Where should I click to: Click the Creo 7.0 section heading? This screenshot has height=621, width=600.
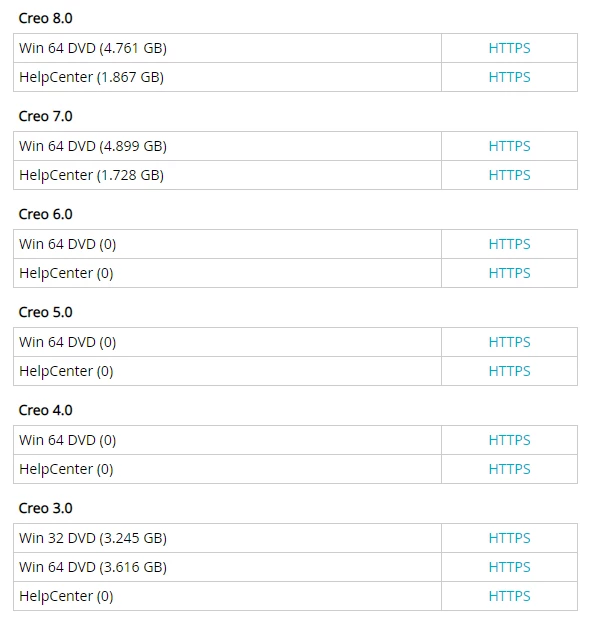[46, 116]
